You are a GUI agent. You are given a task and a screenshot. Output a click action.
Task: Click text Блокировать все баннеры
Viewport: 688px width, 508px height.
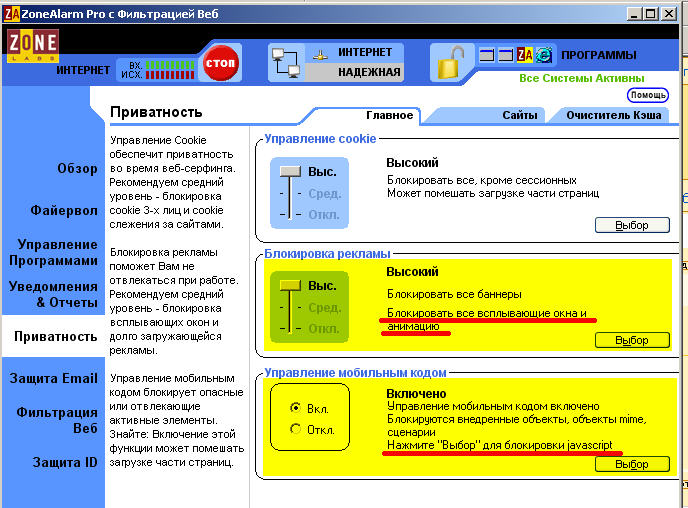click(454, 294)
